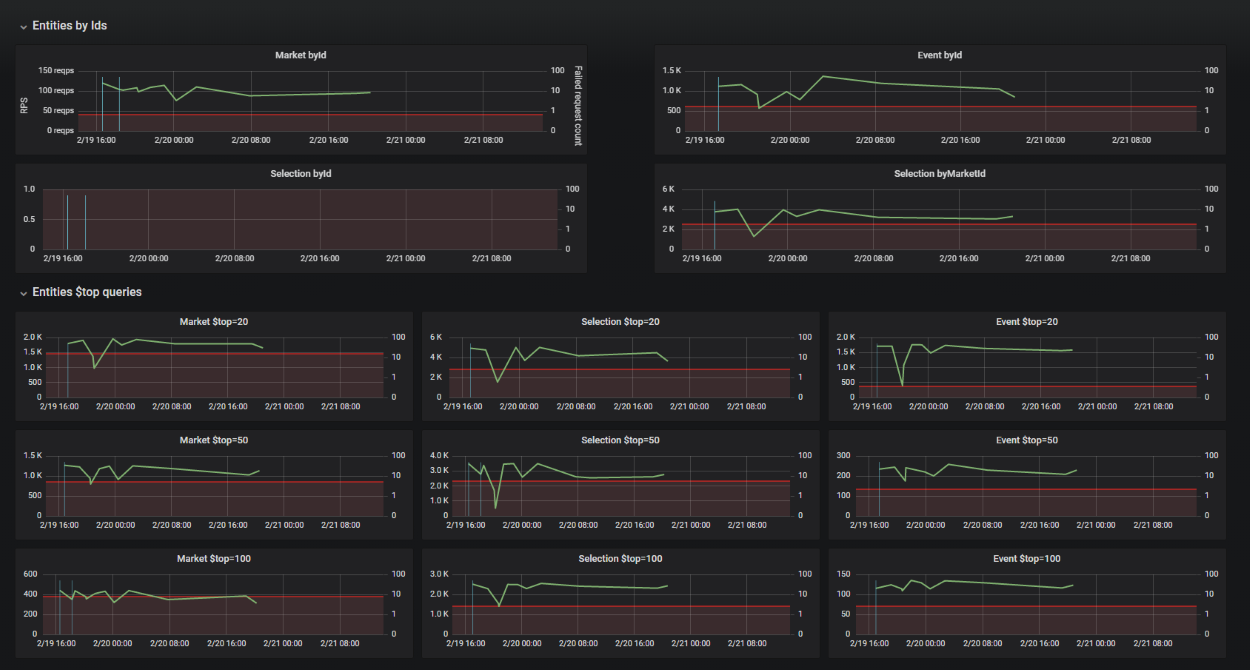Open the Market $top=50 panel title menu
Screen dimensions: 1250x670
point(215,440)
